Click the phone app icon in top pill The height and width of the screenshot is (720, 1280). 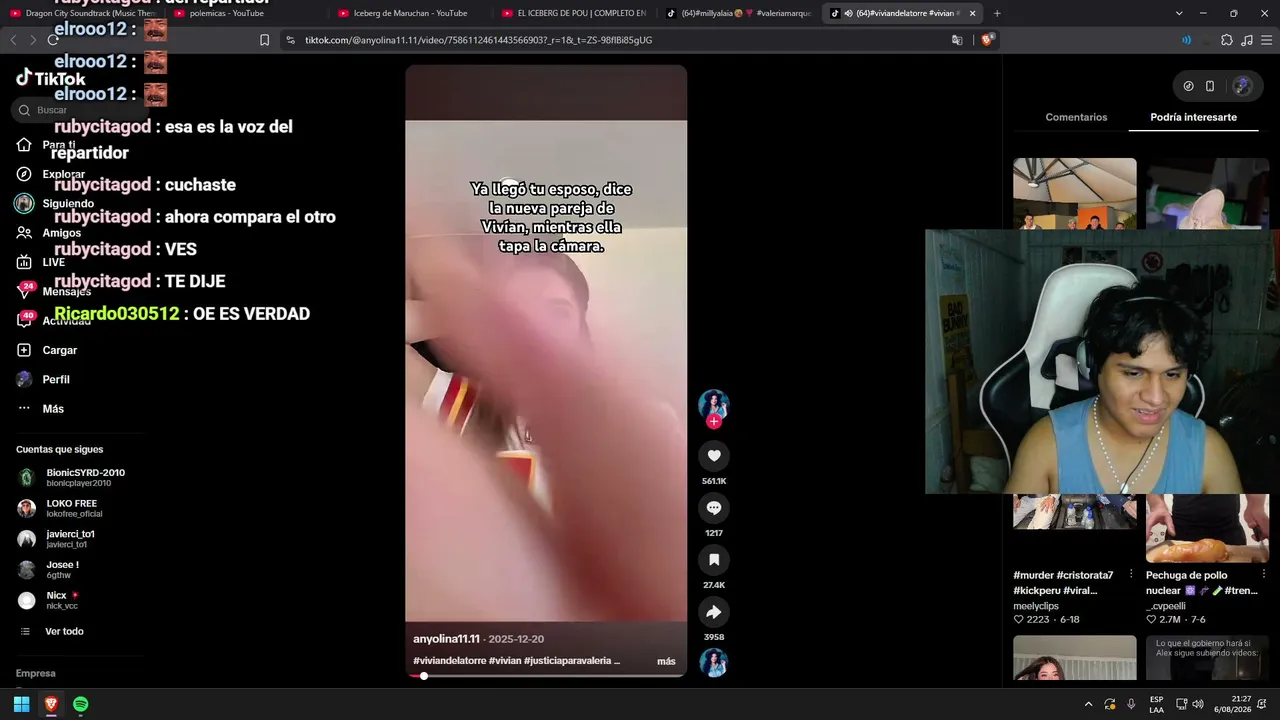(1210, 86)
